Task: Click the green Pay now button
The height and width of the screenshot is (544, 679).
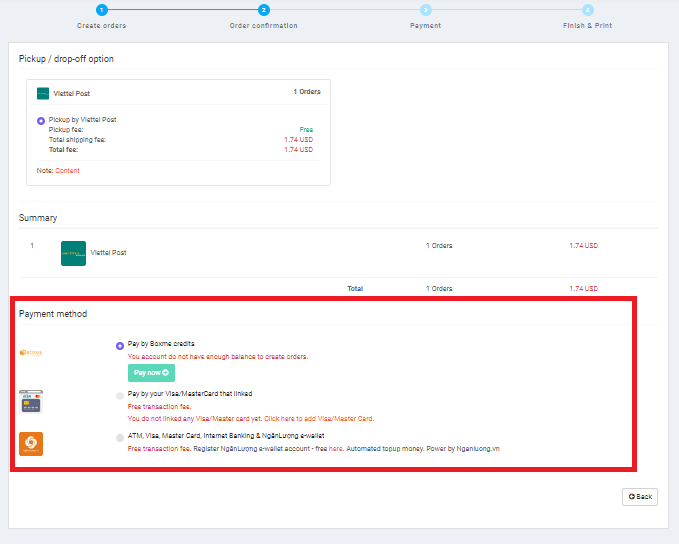Action: 151,373
